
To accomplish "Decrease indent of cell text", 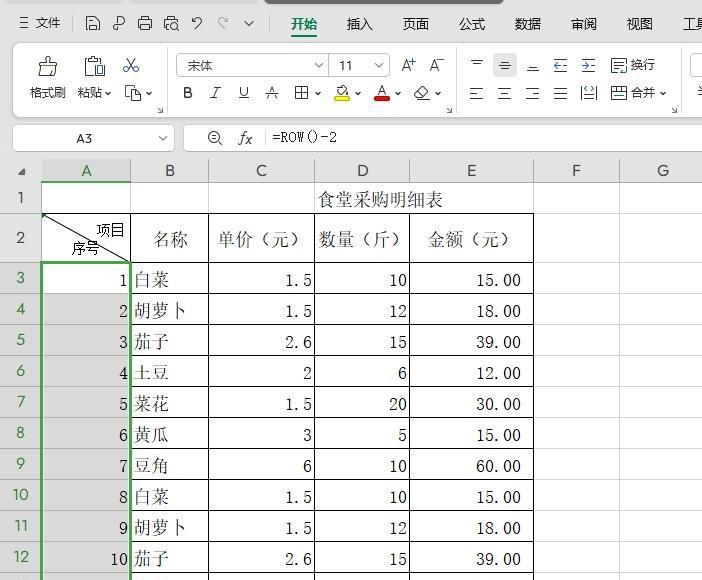I will (561, 65).
